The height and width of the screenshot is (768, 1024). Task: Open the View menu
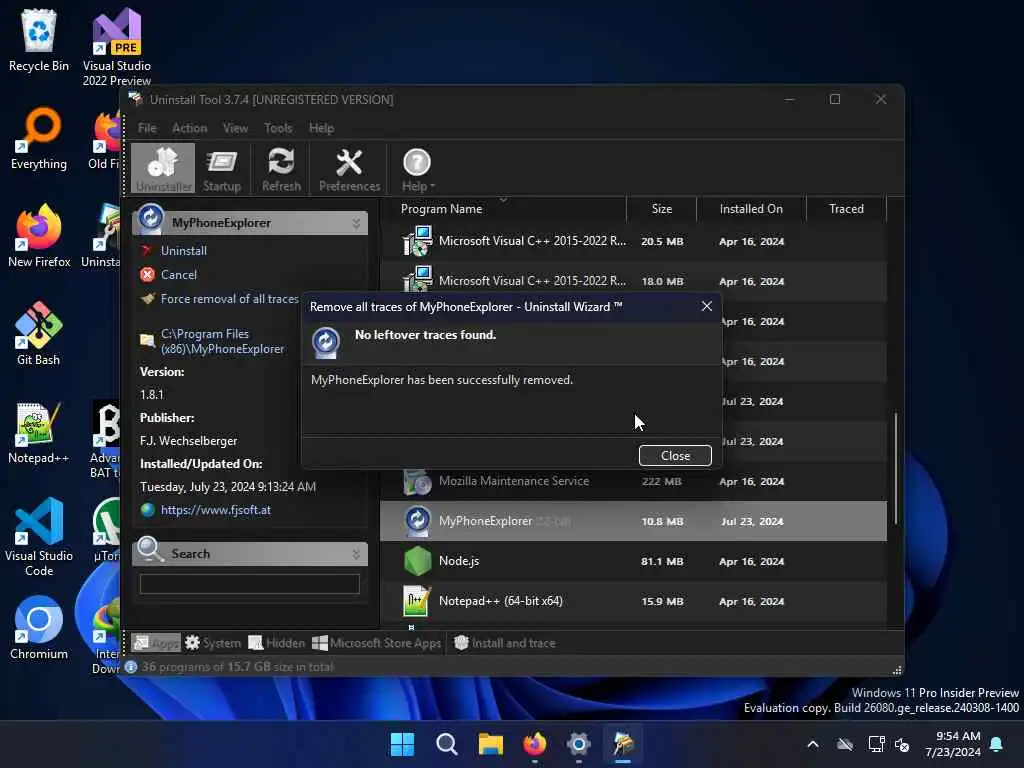235,128
